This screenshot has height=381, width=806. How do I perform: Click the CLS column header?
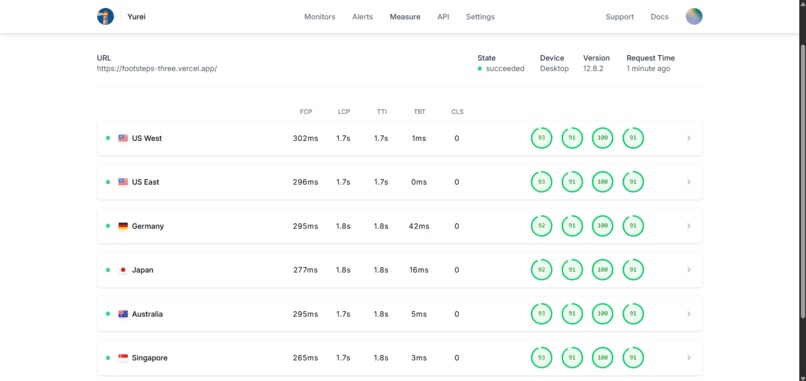[457, 112]
